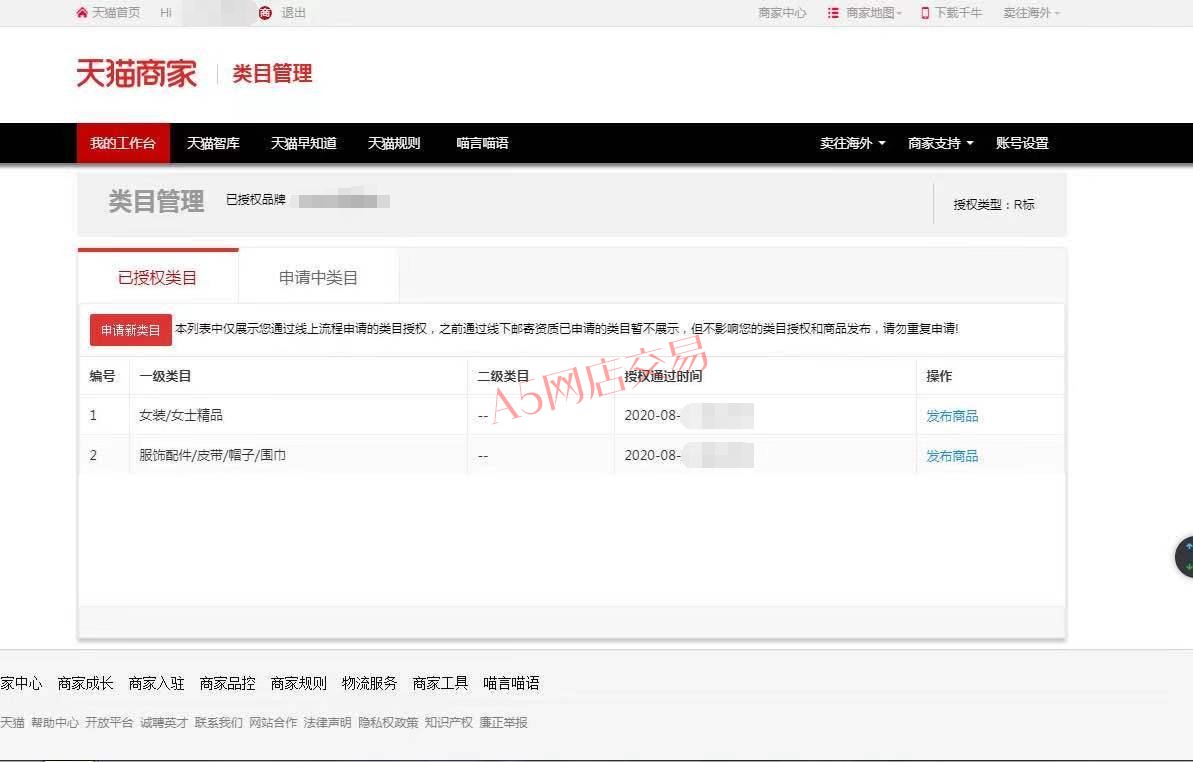The height and width of the screenshot is (762, 1193).
Task: Click the round red merchant badge icon
Action: (x=265, y=13)
